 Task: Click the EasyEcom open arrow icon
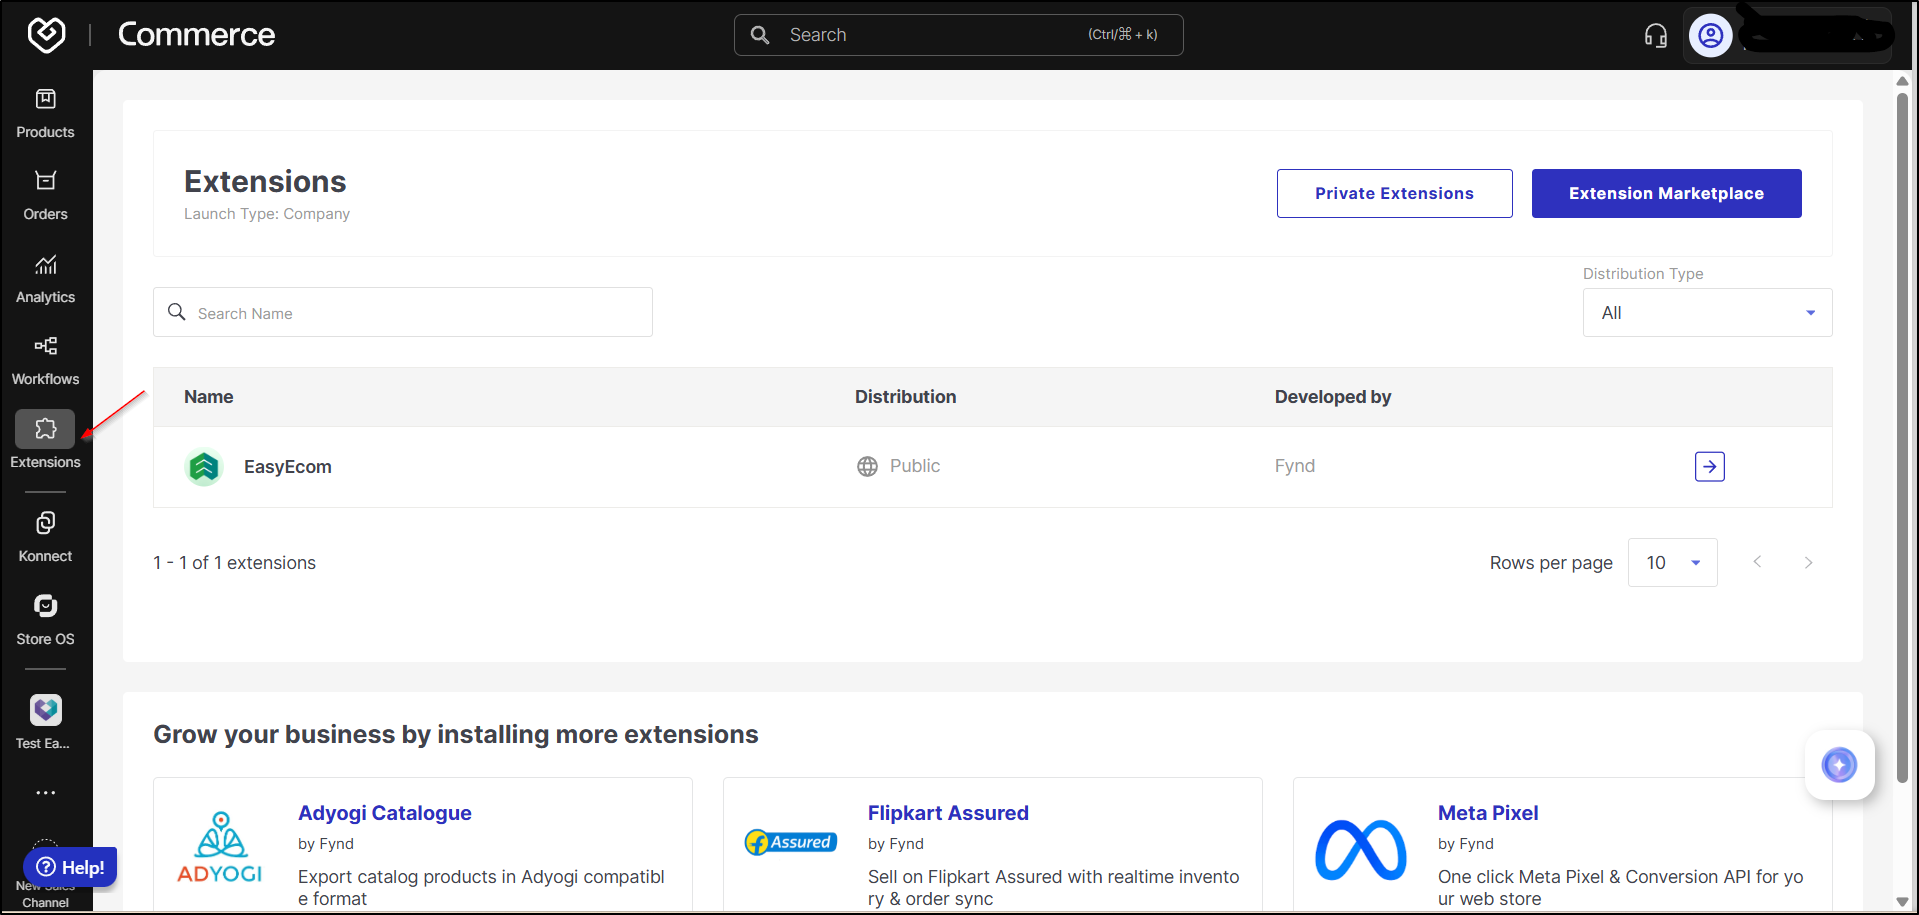(x=1709, y=467)
